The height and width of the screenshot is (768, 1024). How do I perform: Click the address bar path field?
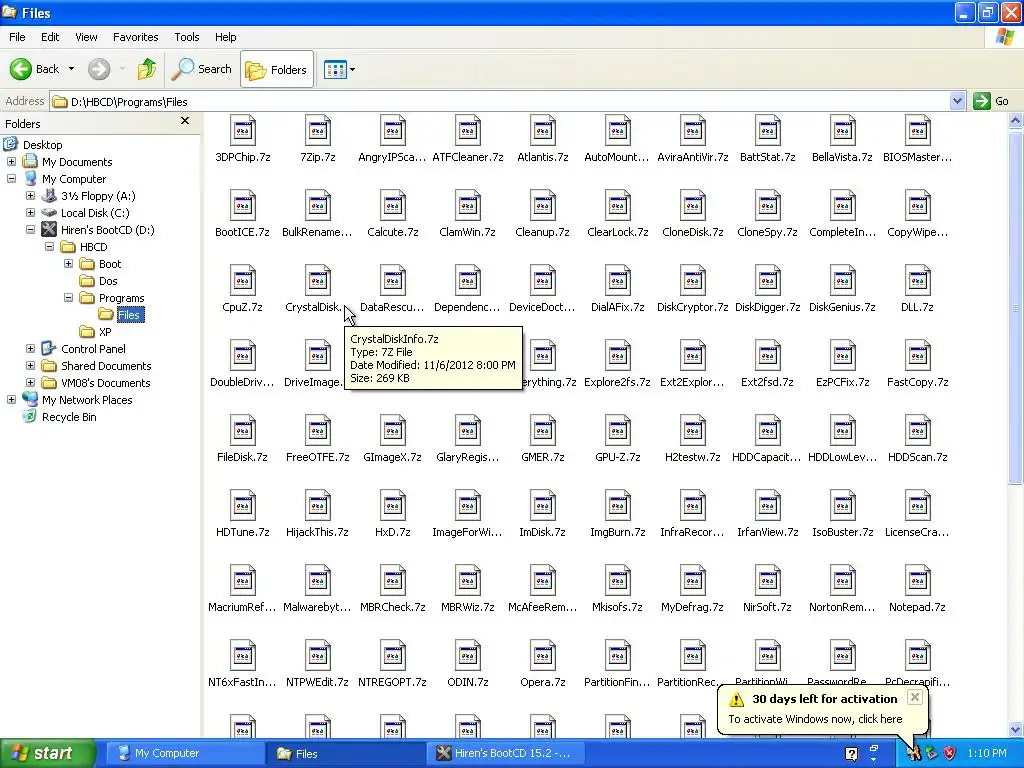point(500,101)
